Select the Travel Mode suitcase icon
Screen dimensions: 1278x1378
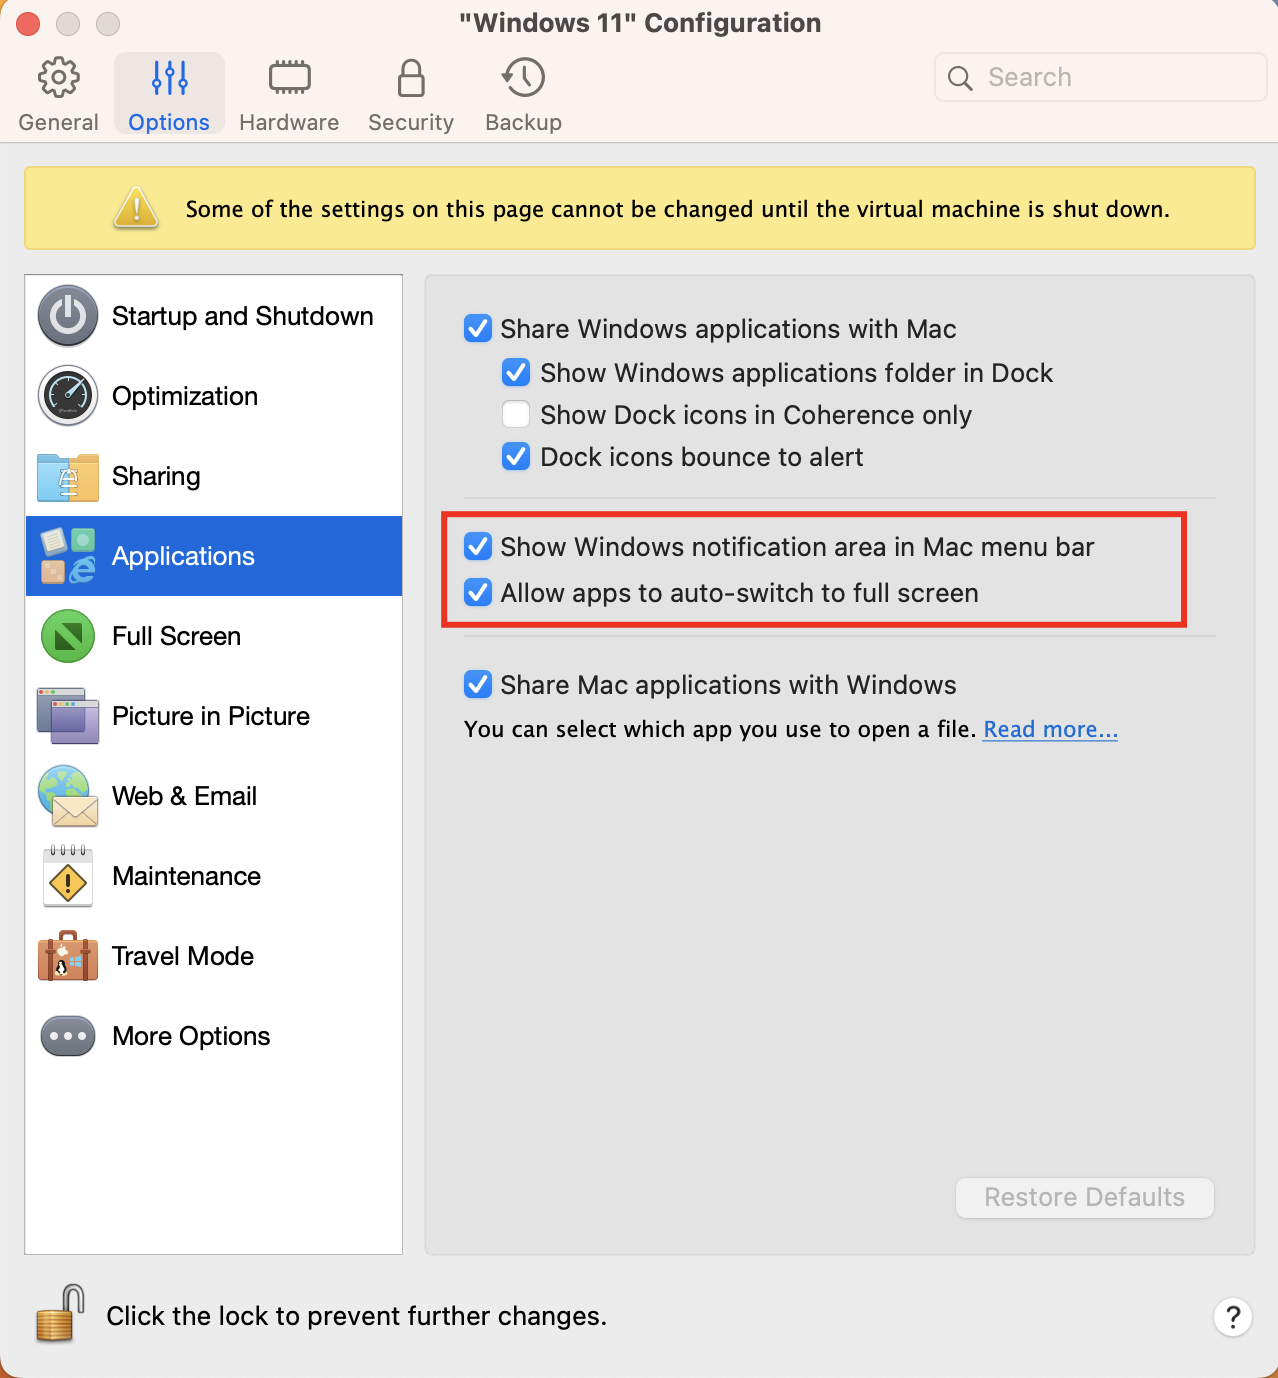(x=68, y=956)
